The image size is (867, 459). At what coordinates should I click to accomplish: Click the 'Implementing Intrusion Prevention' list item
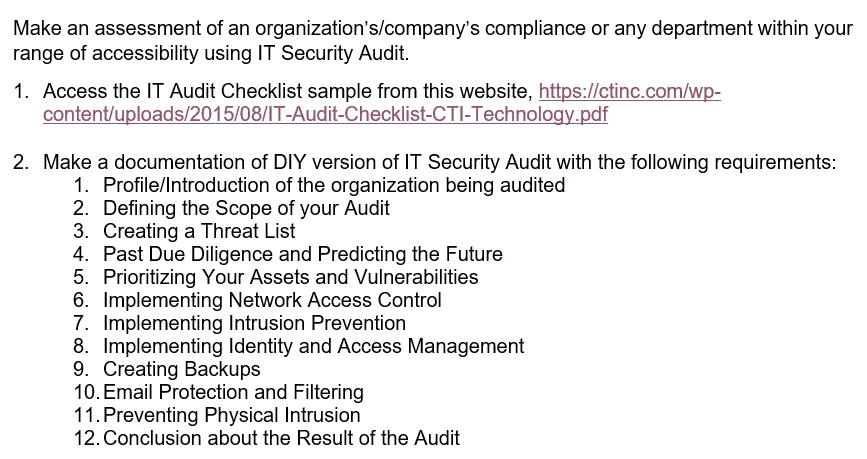click(x=254, y=323)
